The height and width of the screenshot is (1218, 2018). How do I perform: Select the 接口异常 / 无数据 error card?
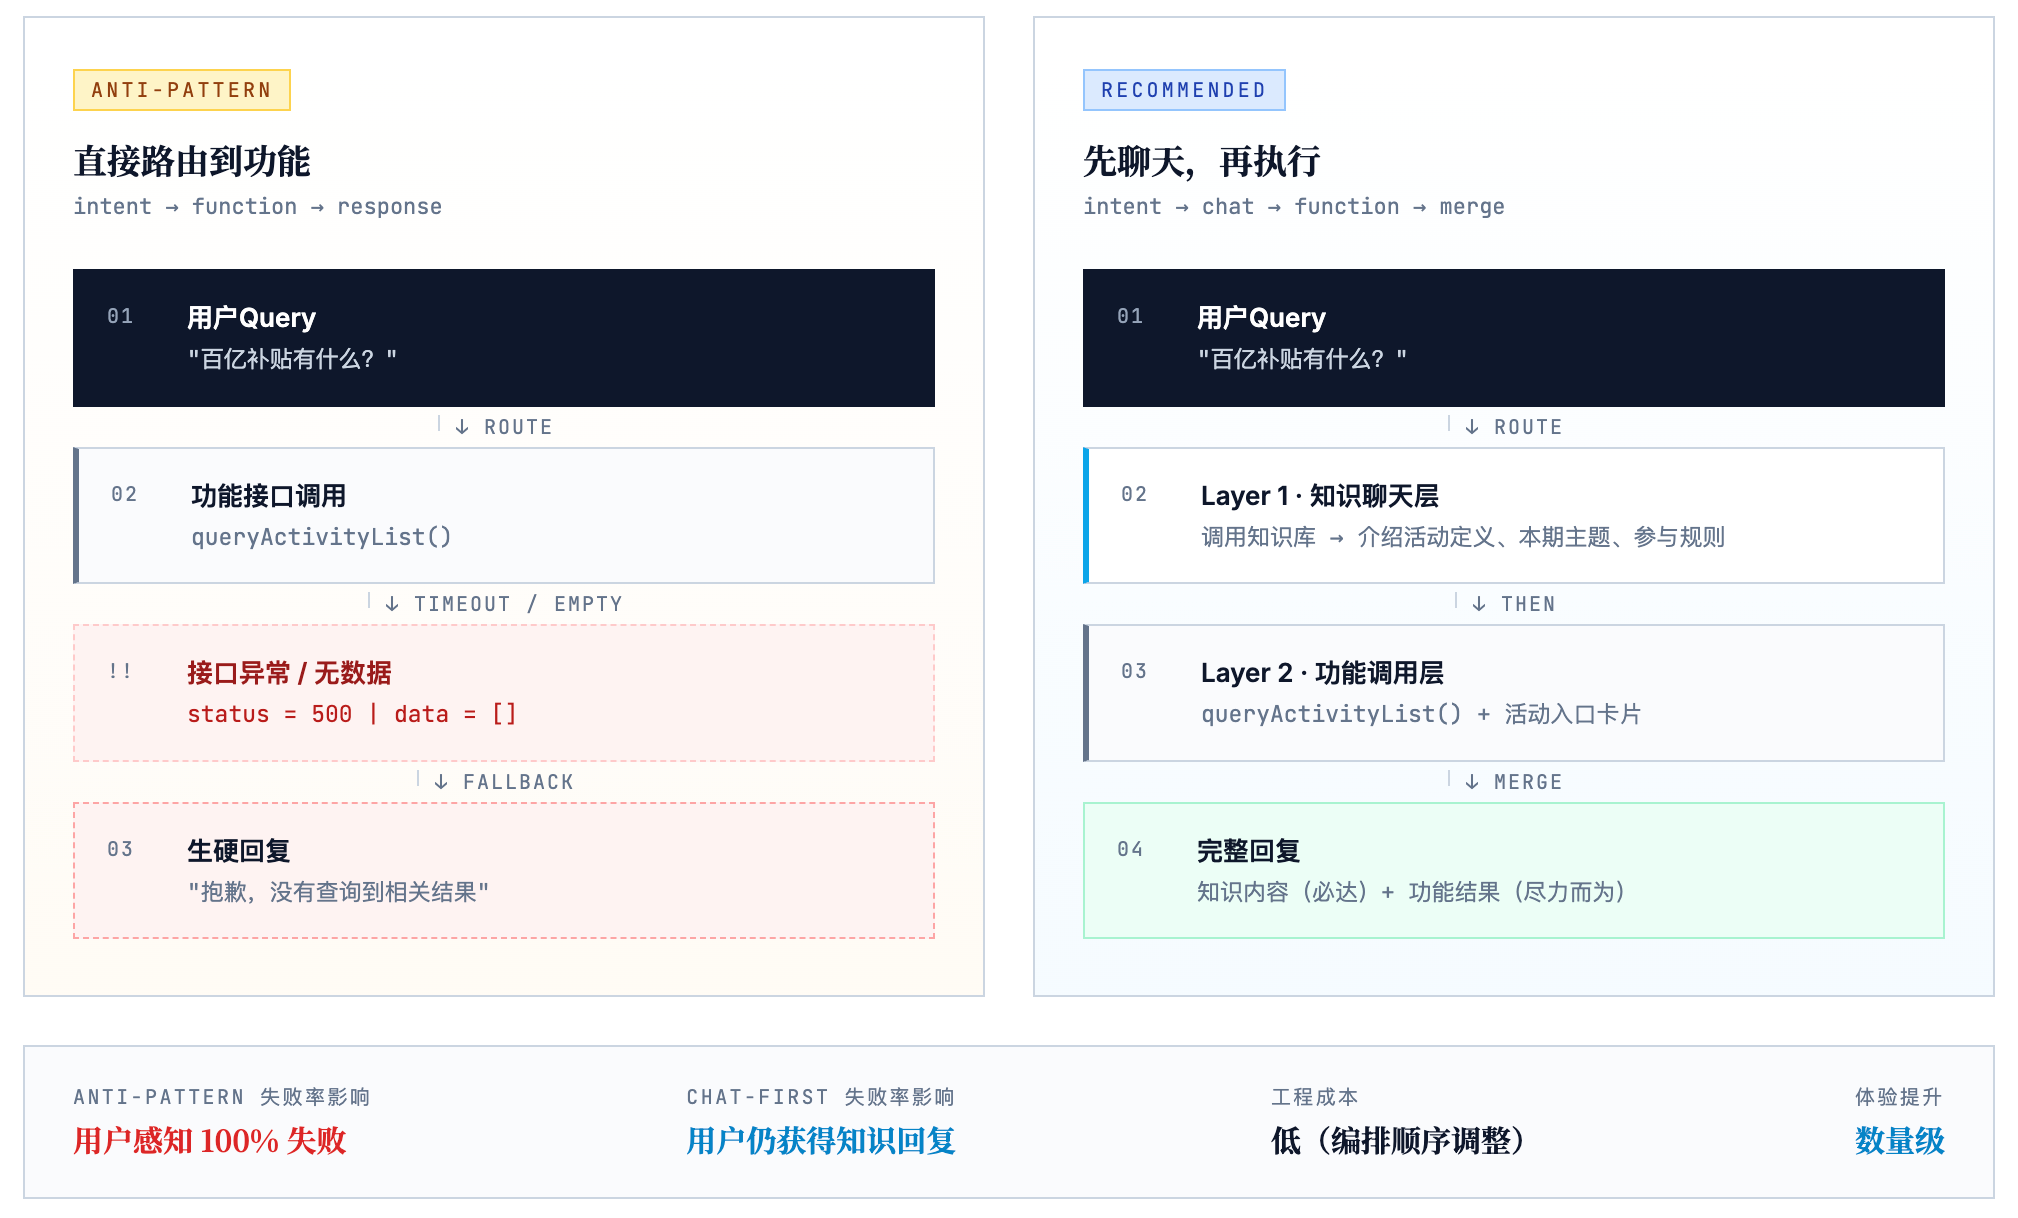click(x=503, y=693)
